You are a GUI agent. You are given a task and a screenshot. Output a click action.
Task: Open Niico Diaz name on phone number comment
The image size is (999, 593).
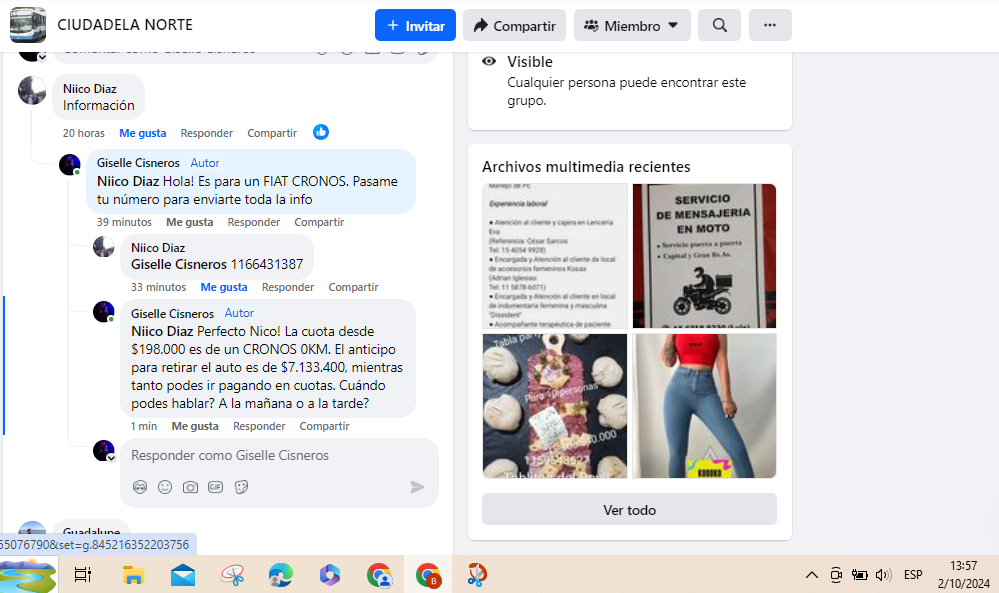coord(158,248)
